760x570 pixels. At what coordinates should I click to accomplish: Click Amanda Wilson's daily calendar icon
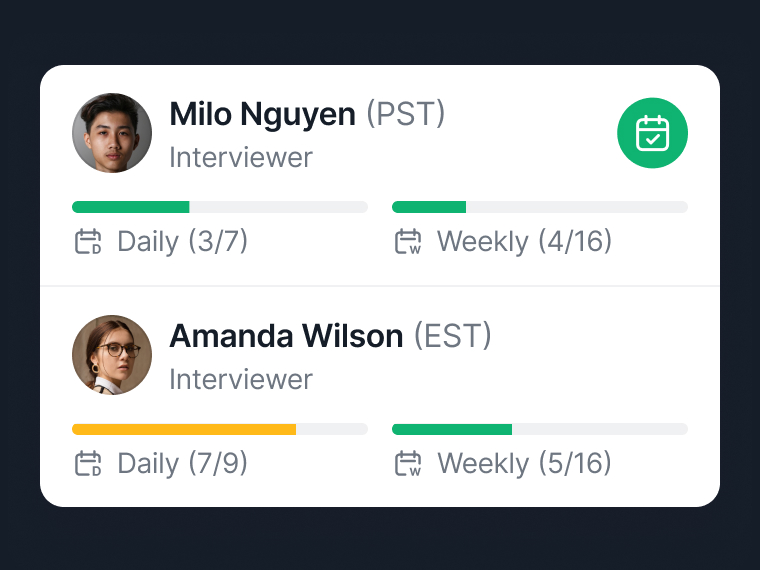coord(88,463)
